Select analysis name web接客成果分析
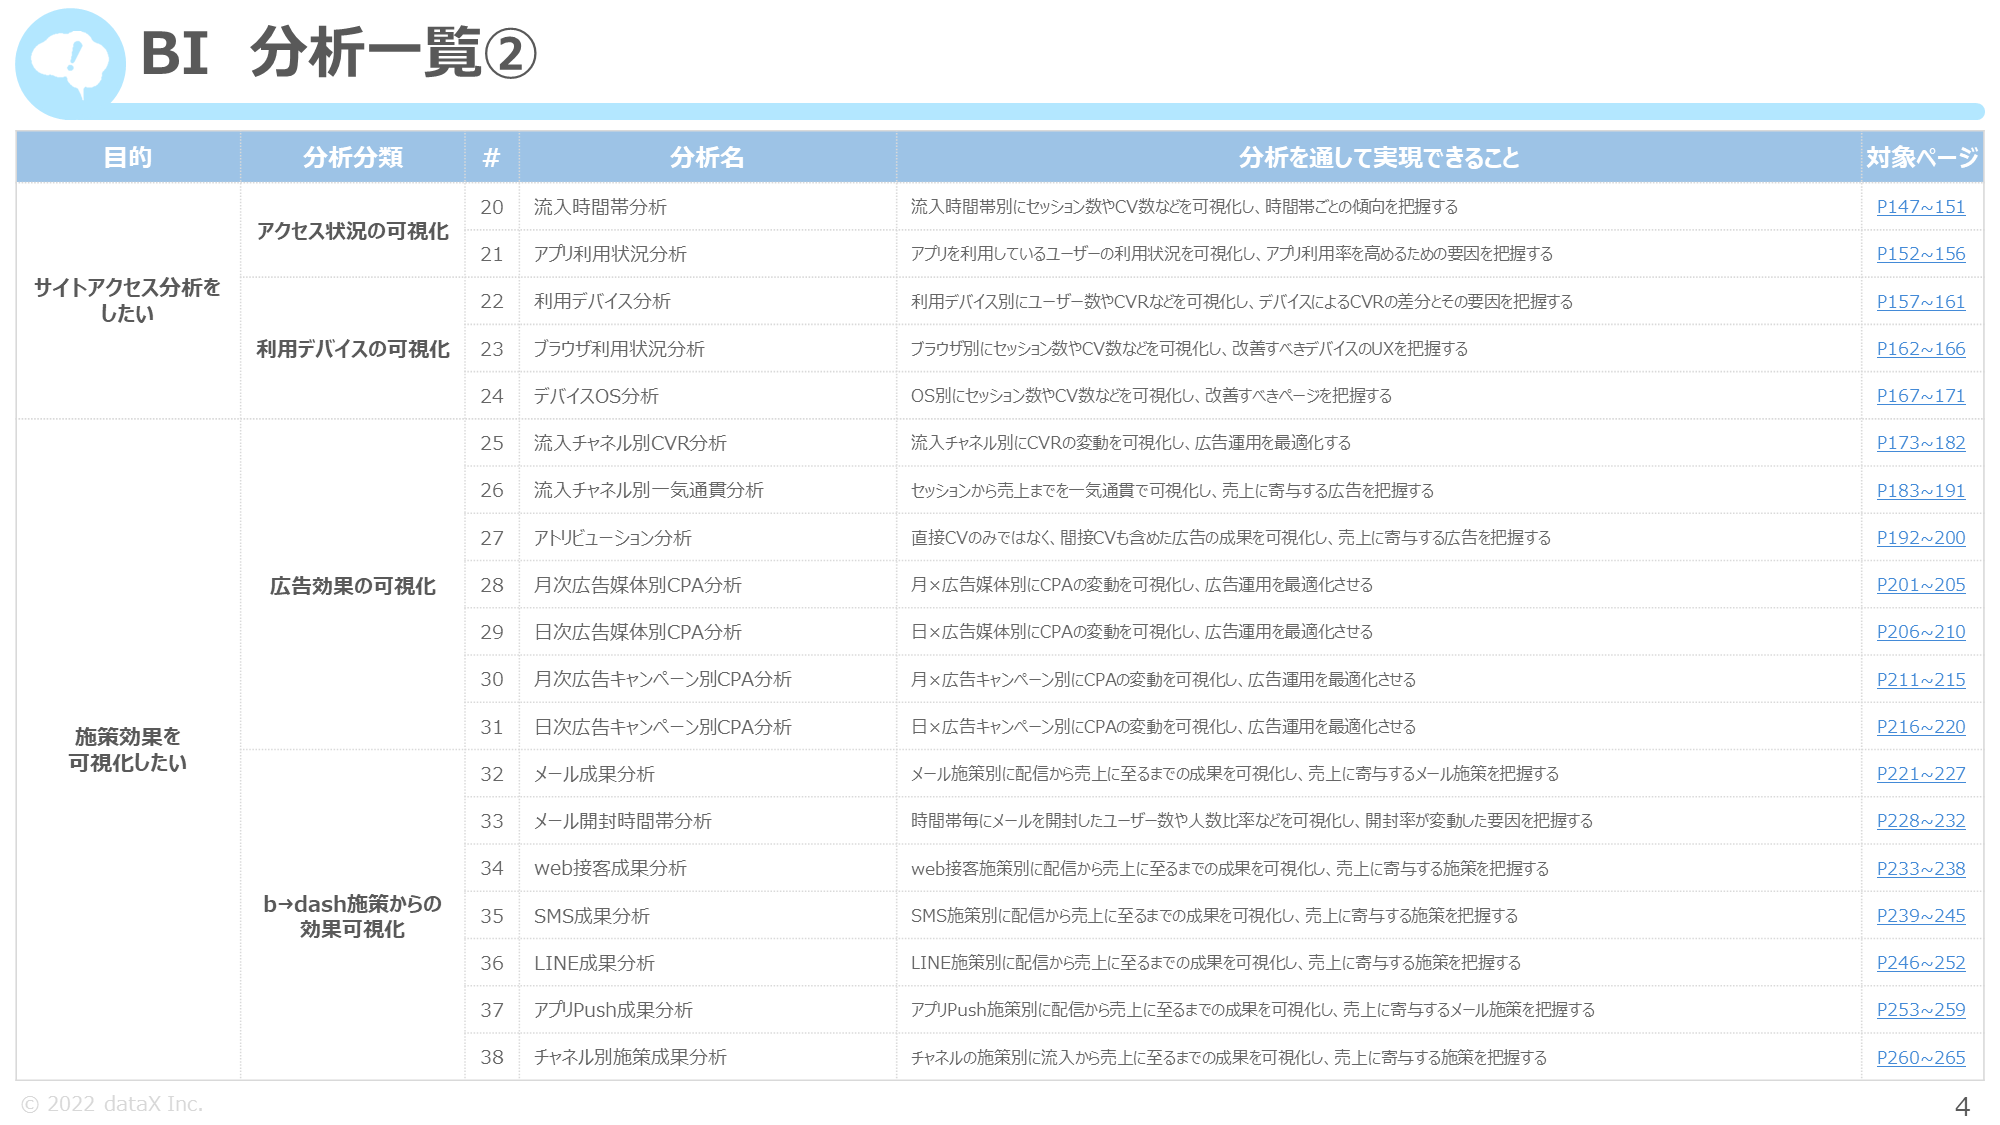Screen dimensions: 2000x1125 (610, 869)
